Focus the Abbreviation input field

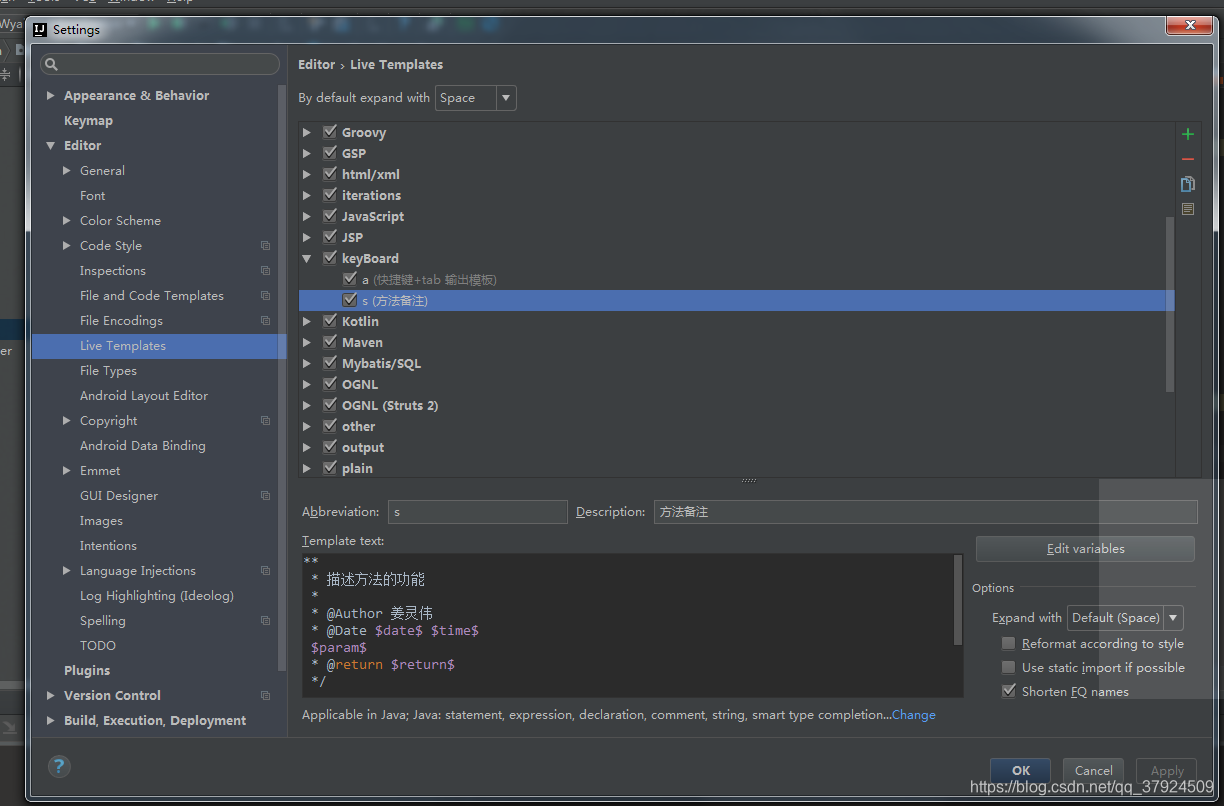coord(478,512)
